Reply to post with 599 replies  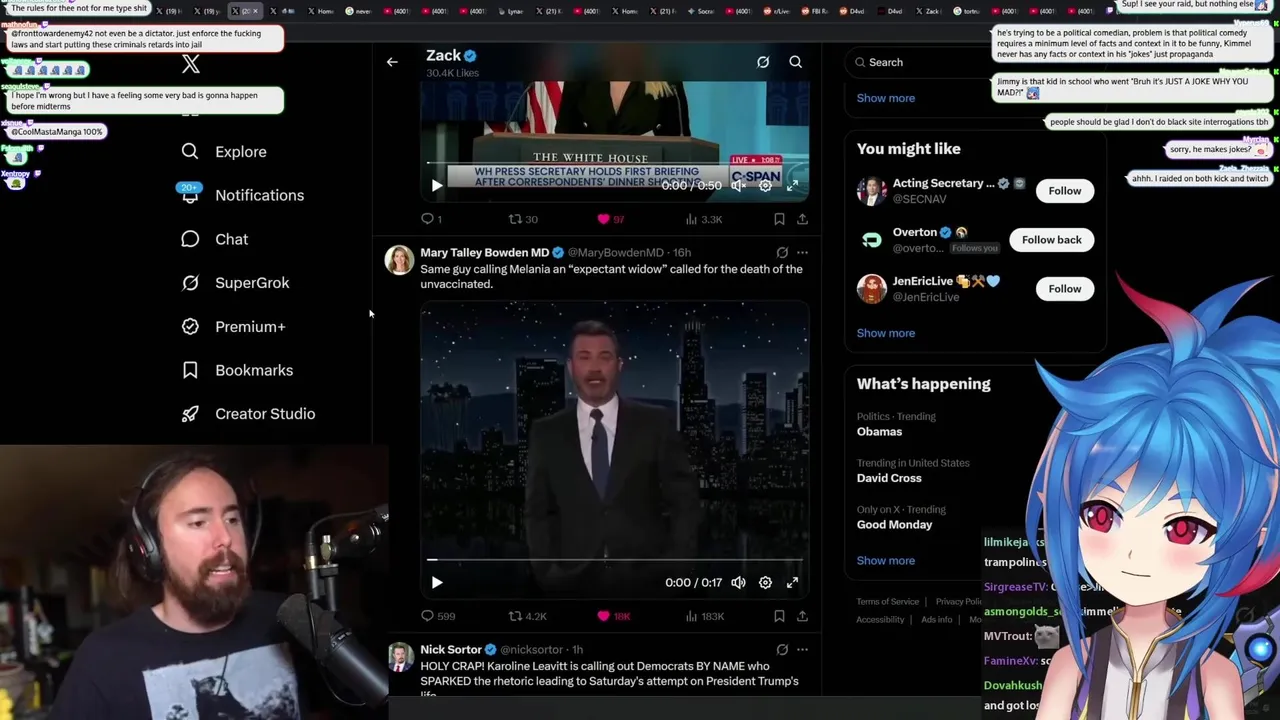pos(438,616)
